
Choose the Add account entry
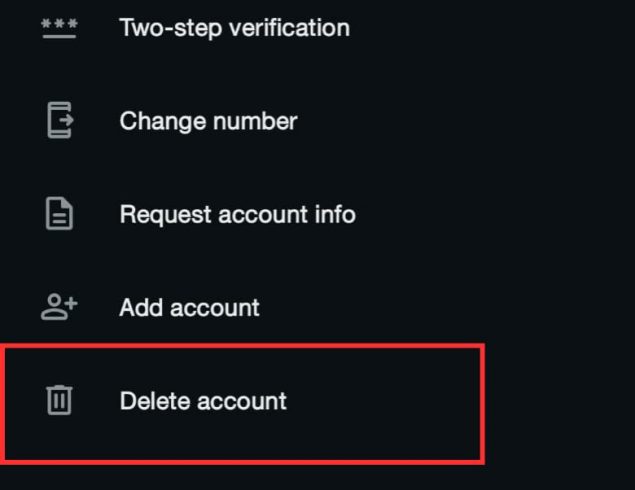pos(189,307)
